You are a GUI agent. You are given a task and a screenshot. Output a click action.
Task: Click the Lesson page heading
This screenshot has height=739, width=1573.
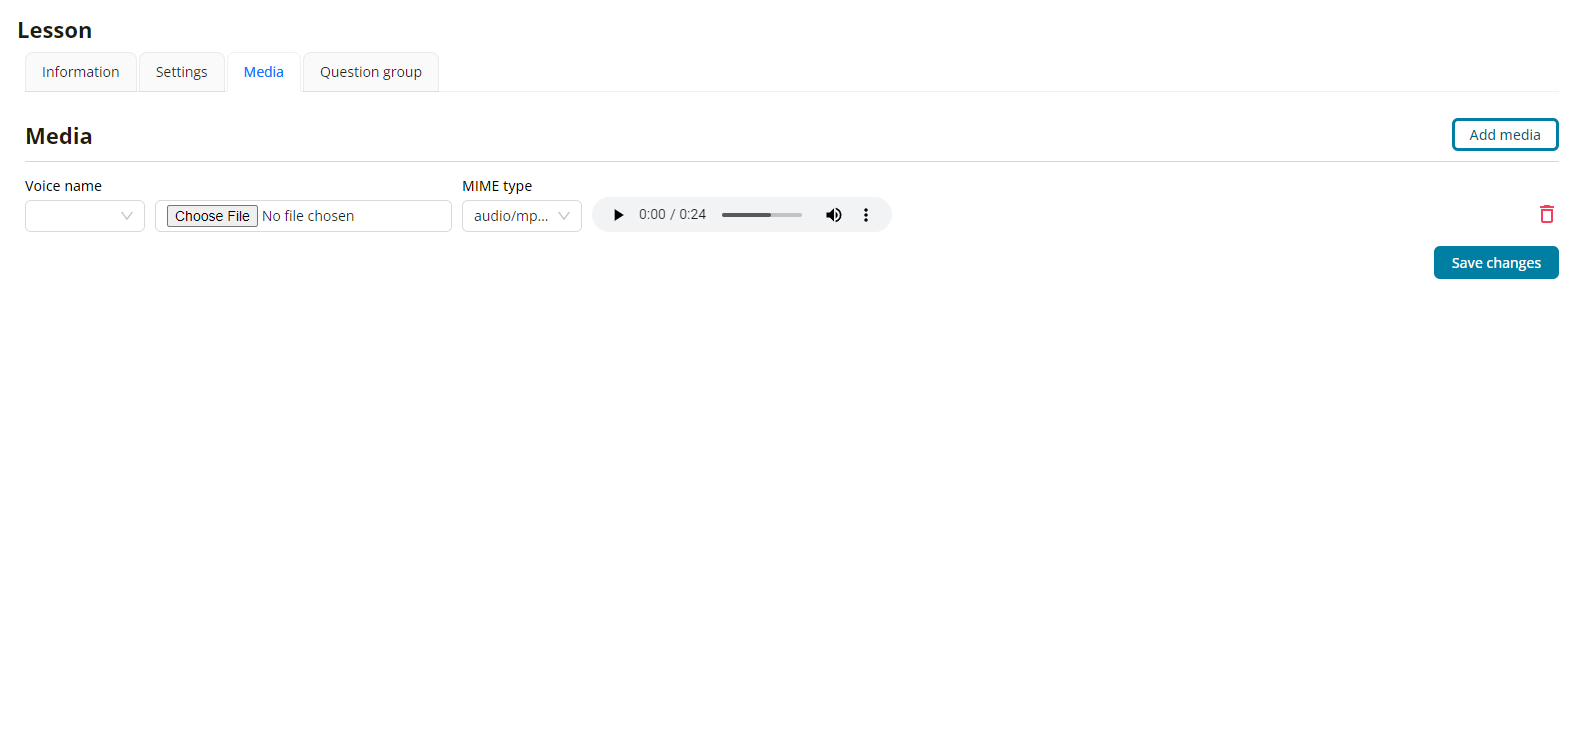pos(55,31)
